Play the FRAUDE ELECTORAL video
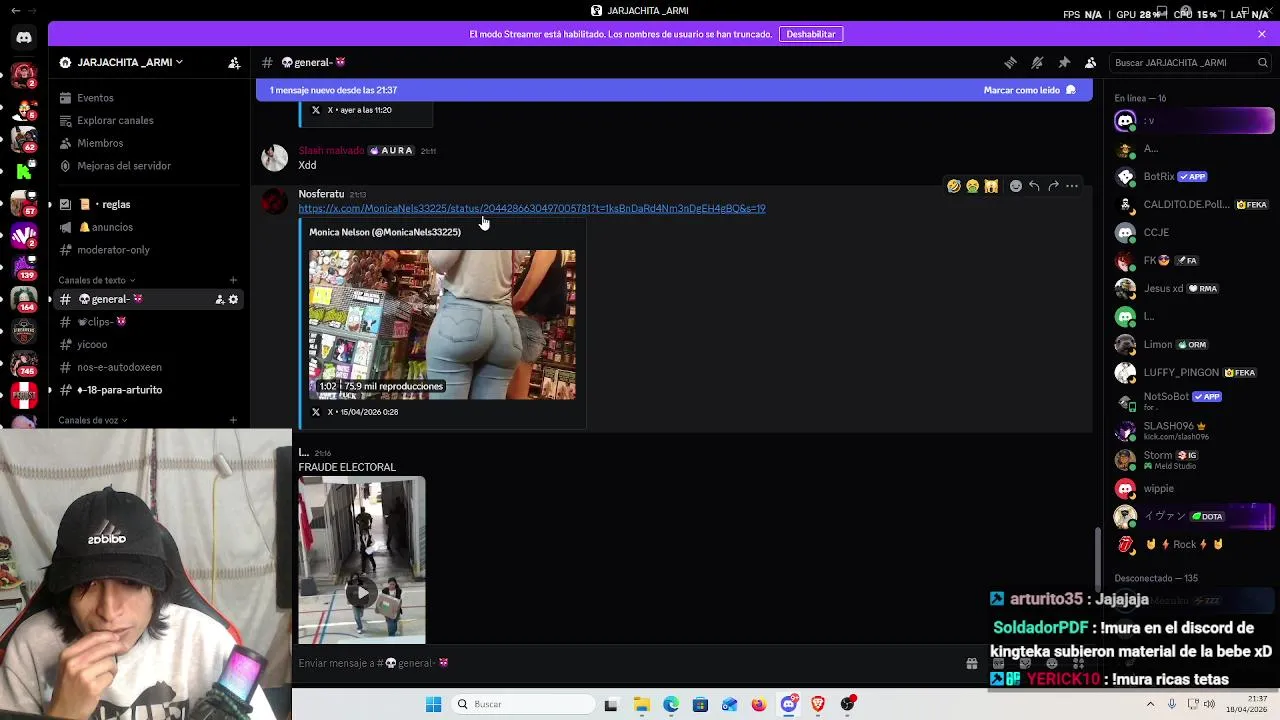This screenshot has height=720, width=1280. tap(361, 592)
